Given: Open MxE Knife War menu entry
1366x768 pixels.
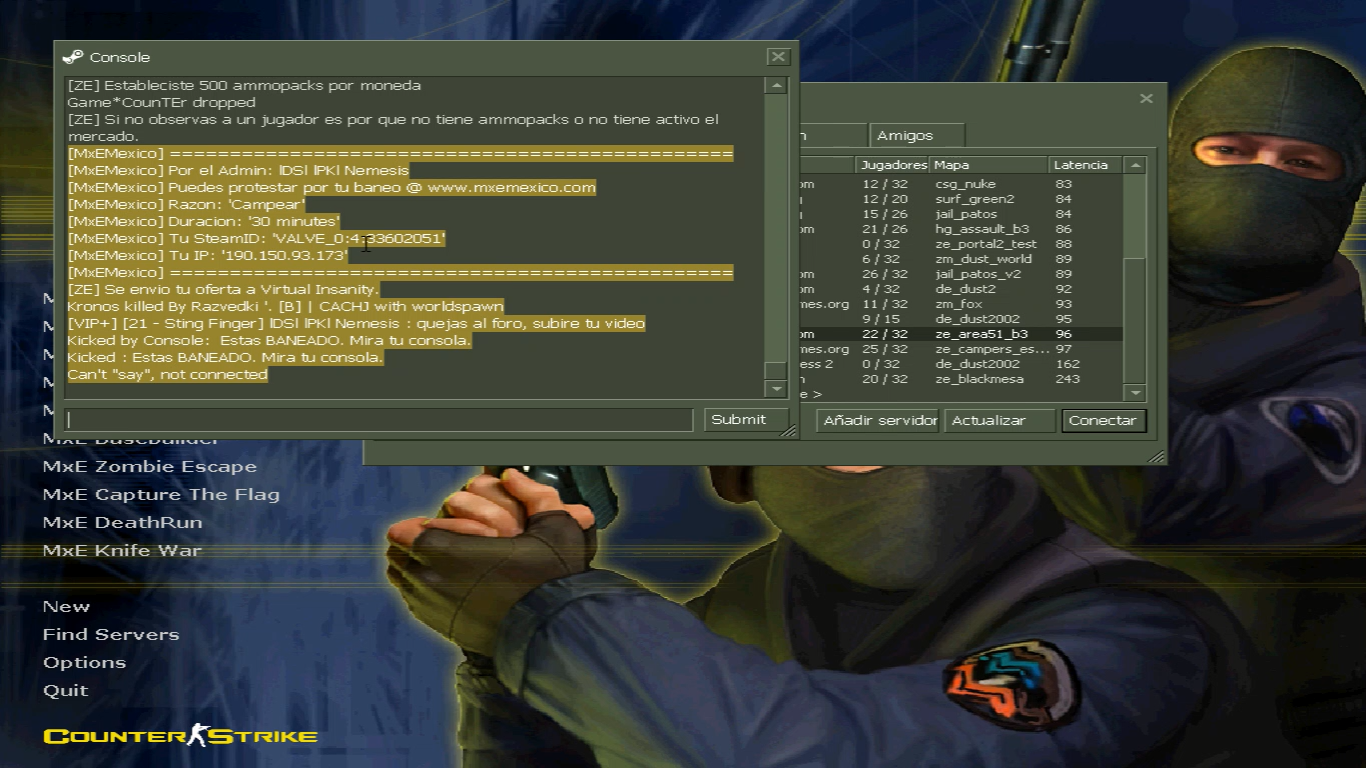Looking at the screenshot, I should [x=122, y=551].
